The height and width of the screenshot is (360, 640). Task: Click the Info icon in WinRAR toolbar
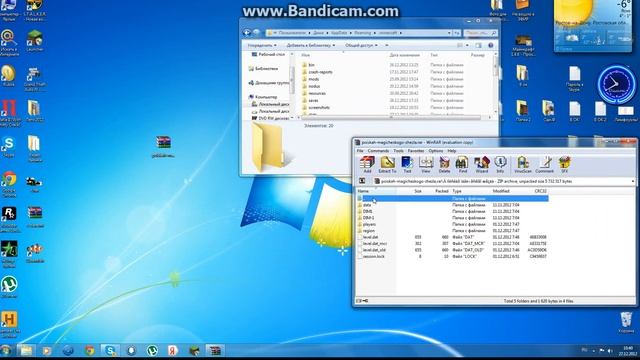point(500,164)
